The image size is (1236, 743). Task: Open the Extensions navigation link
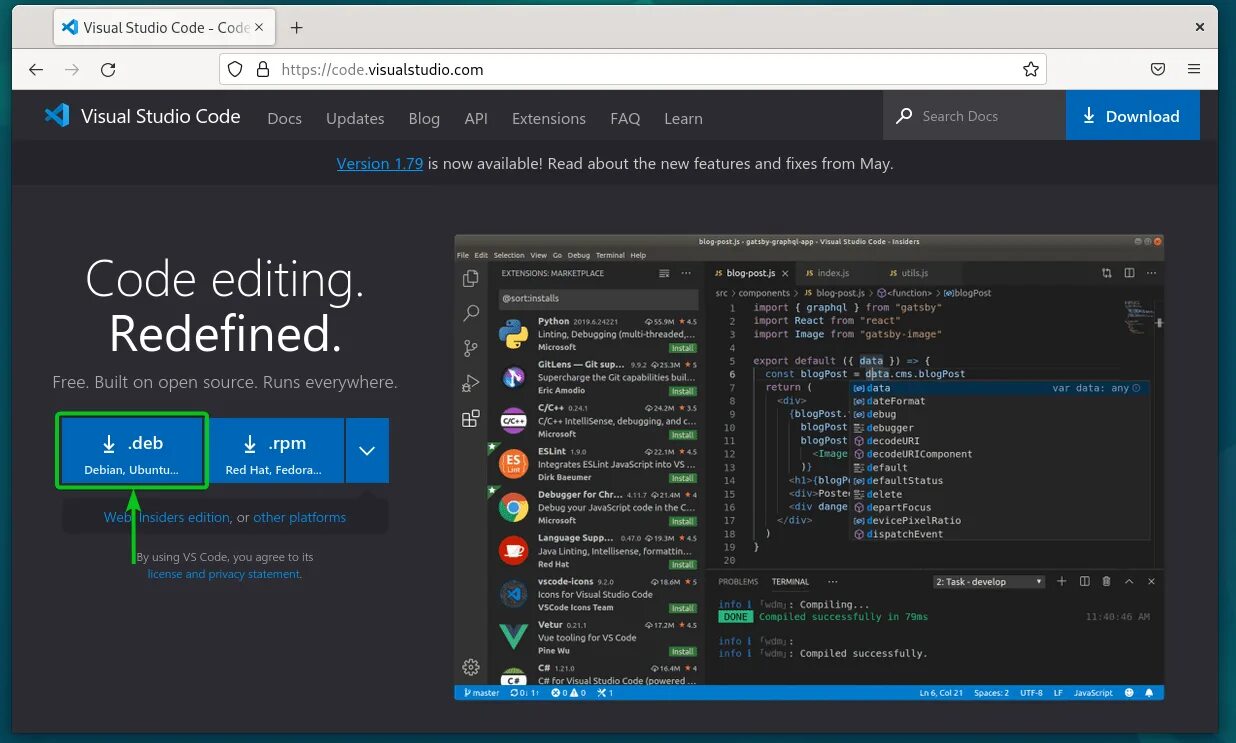pyautogui.click(x=549, y=118)
